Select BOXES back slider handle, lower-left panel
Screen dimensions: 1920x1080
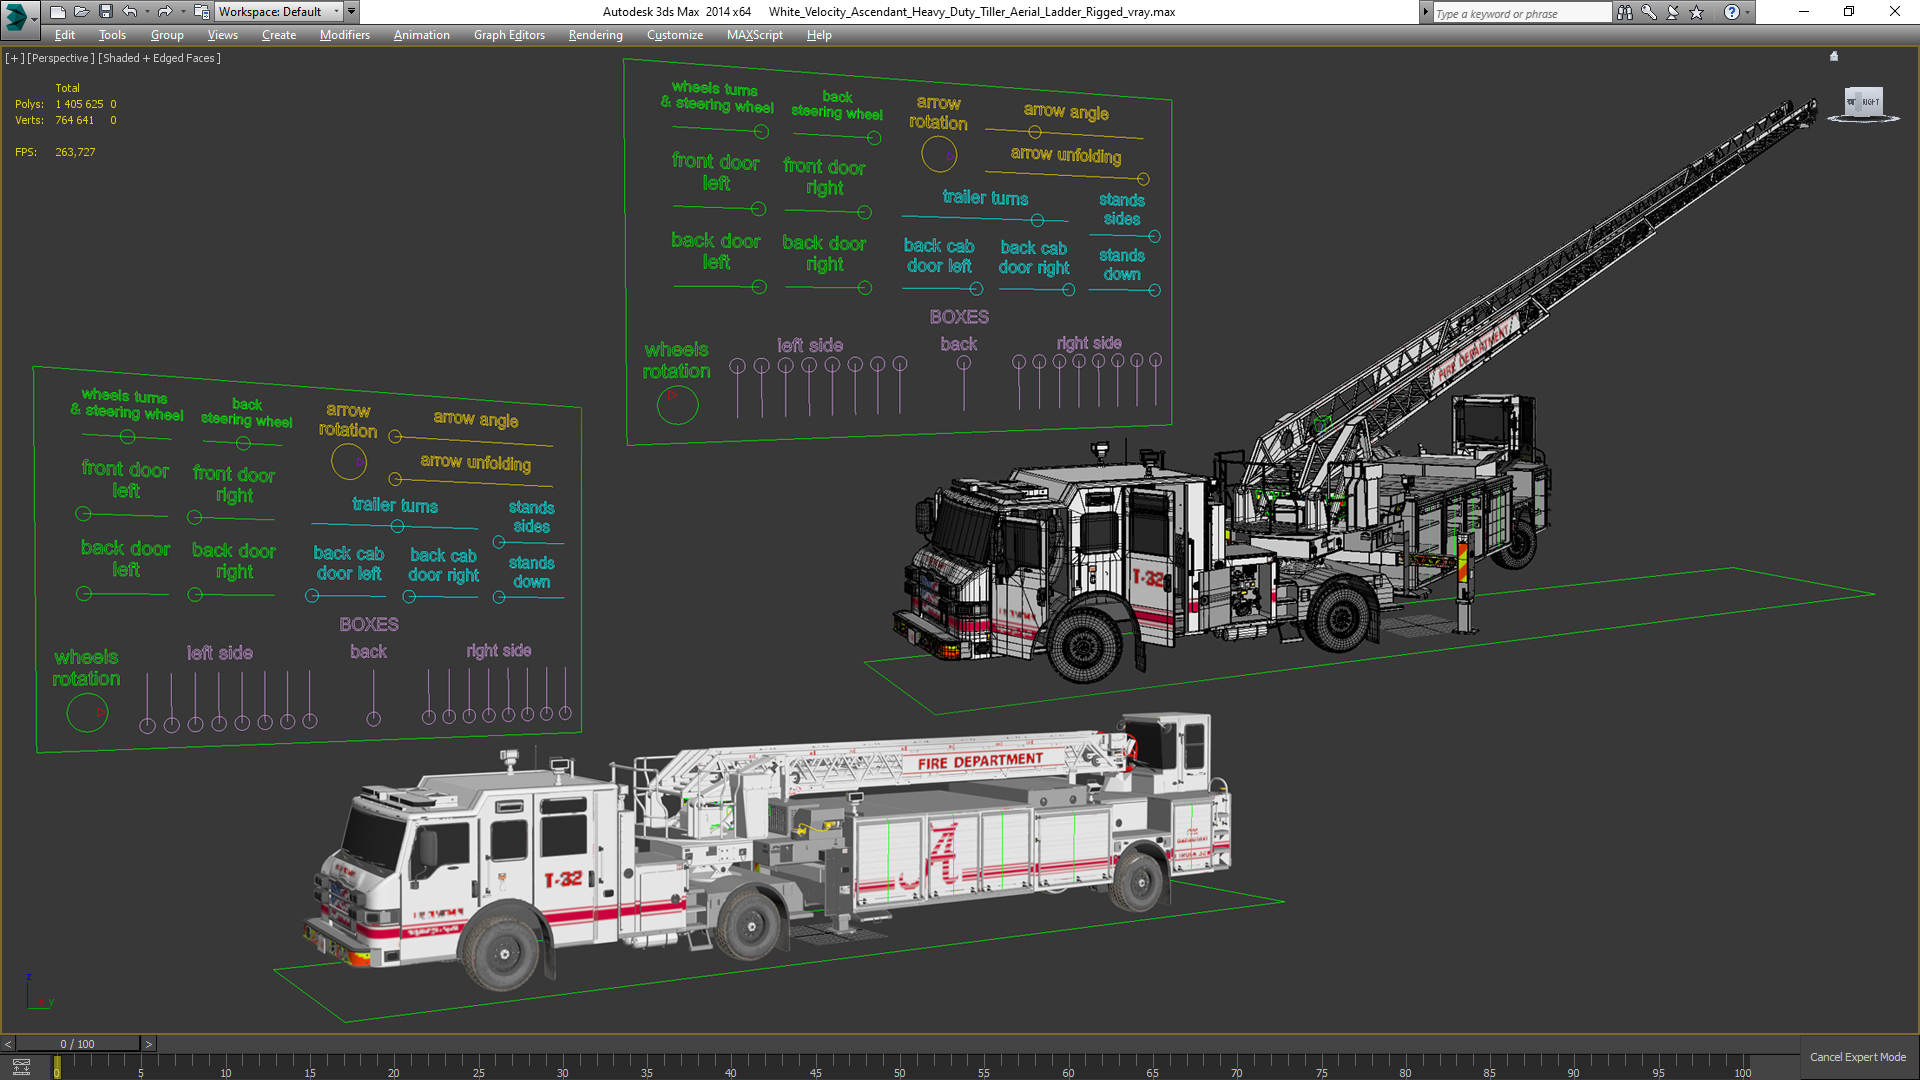point(373,719)
